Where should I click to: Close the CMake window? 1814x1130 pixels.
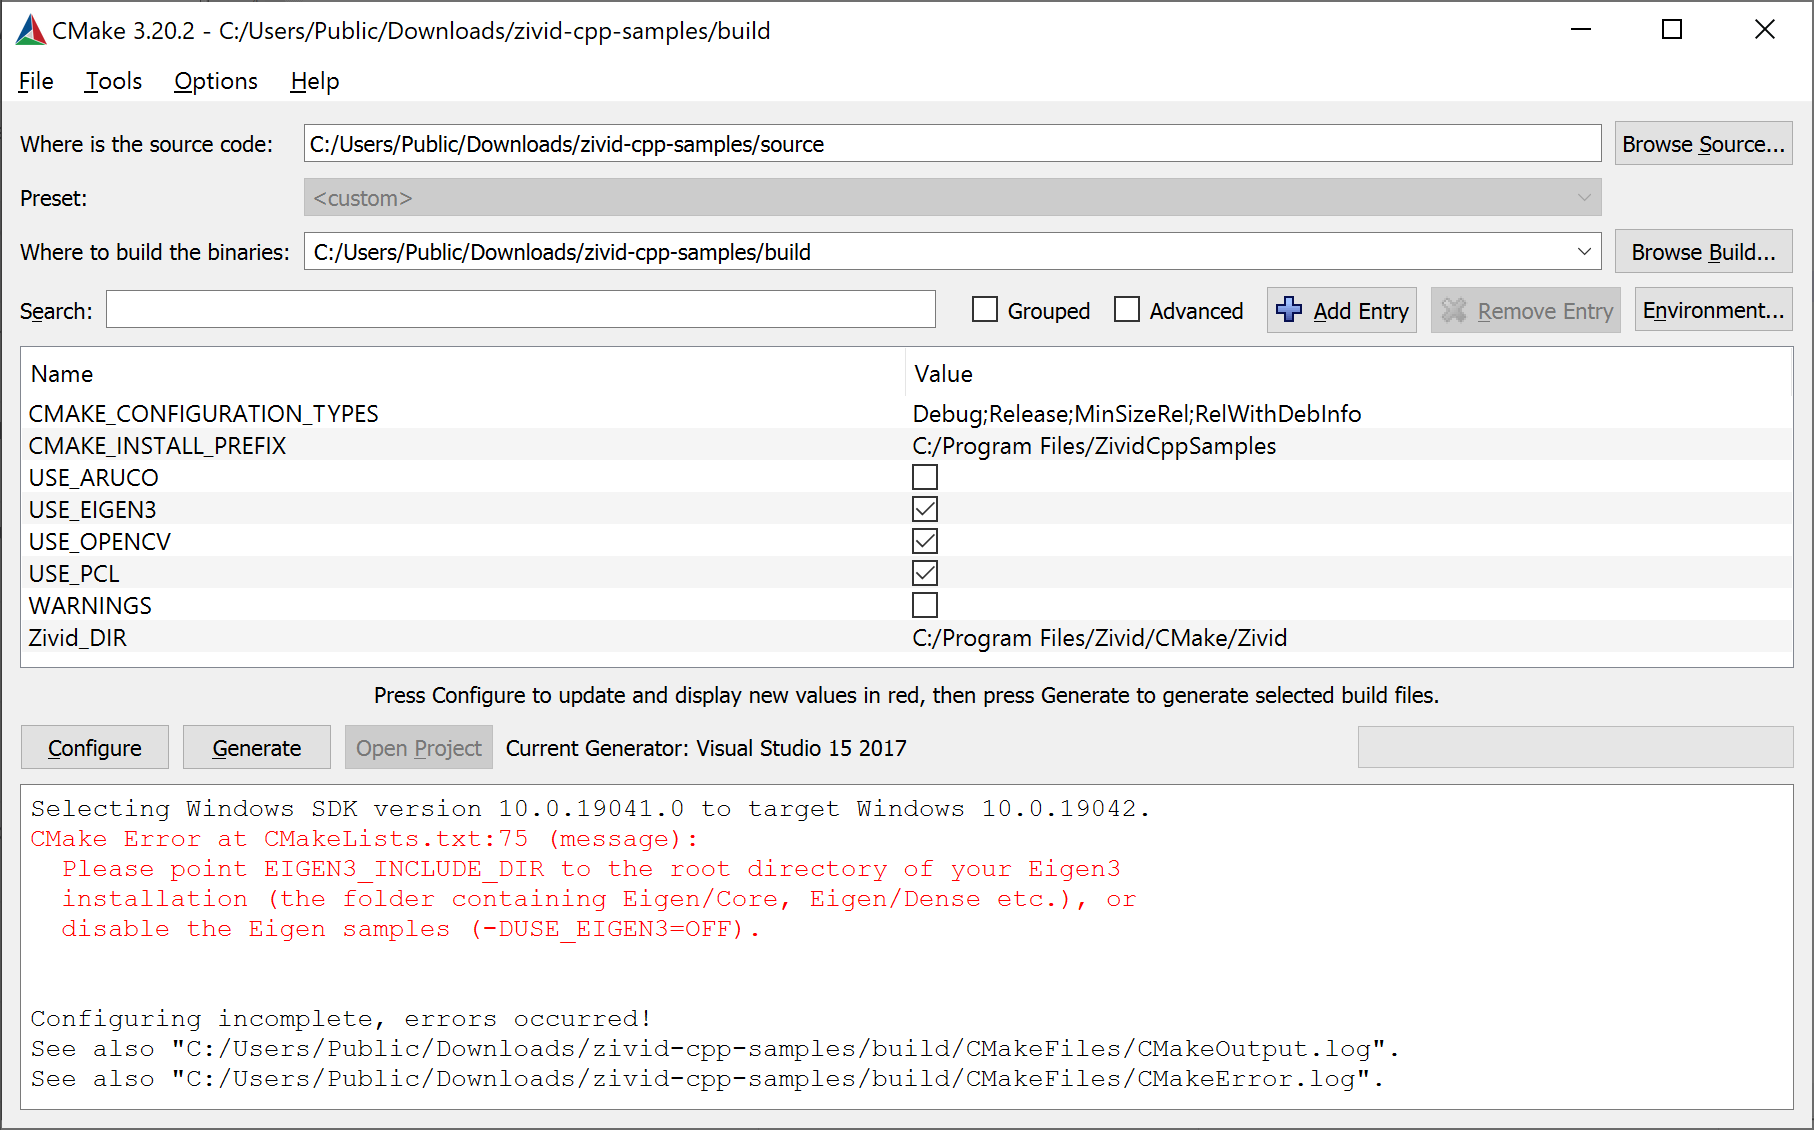pos(1765,30)
